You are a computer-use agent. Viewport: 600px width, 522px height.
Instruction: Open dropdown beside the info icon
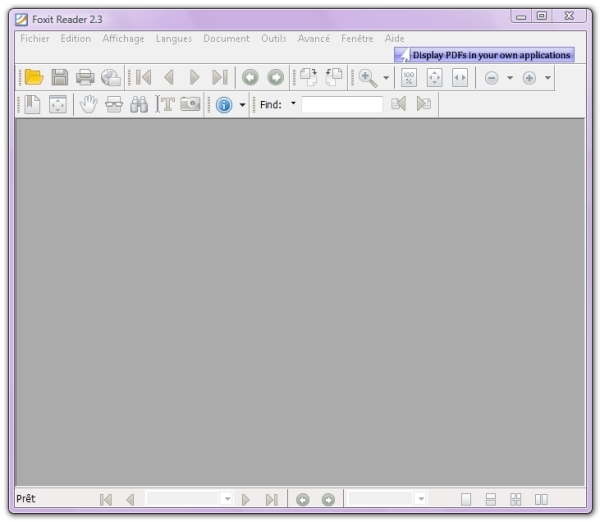tap(242, 104)
